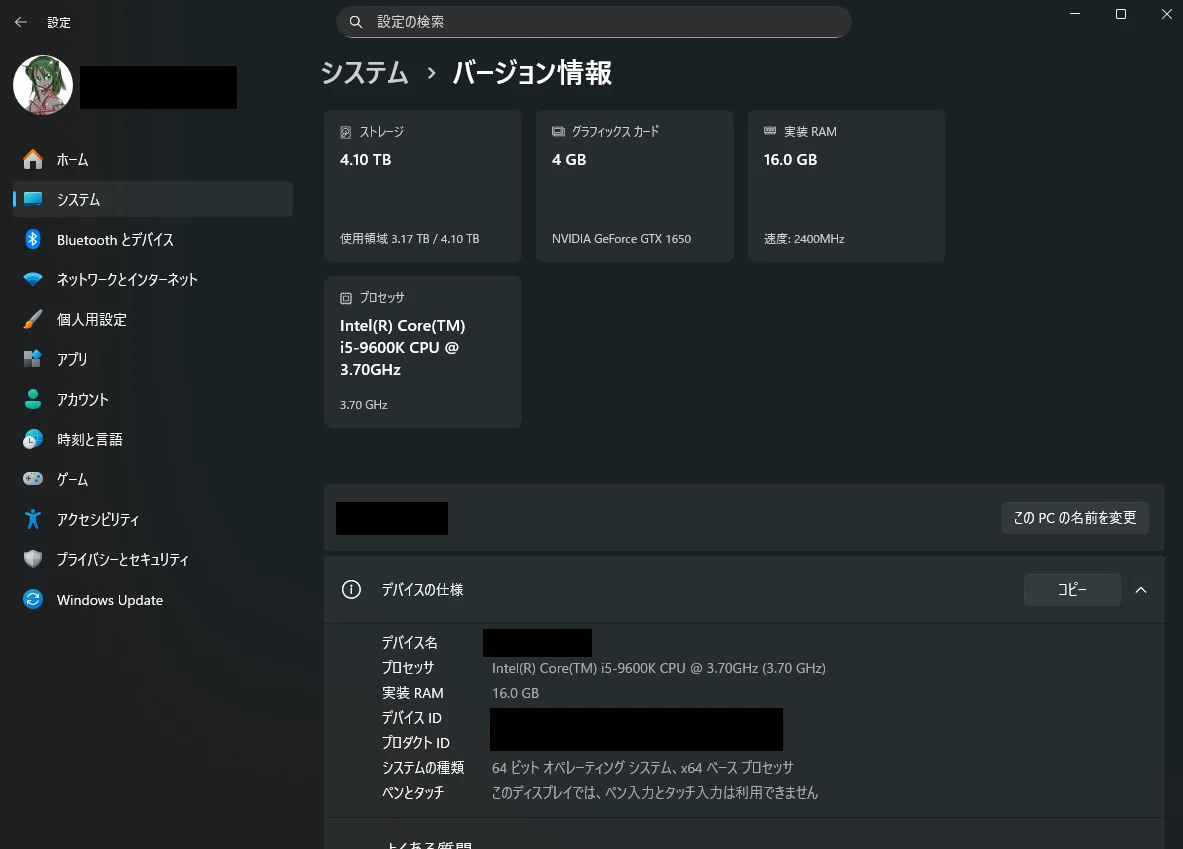Click the デバイス ID label
The image size is (1183, 849).
tap(412, 718)
